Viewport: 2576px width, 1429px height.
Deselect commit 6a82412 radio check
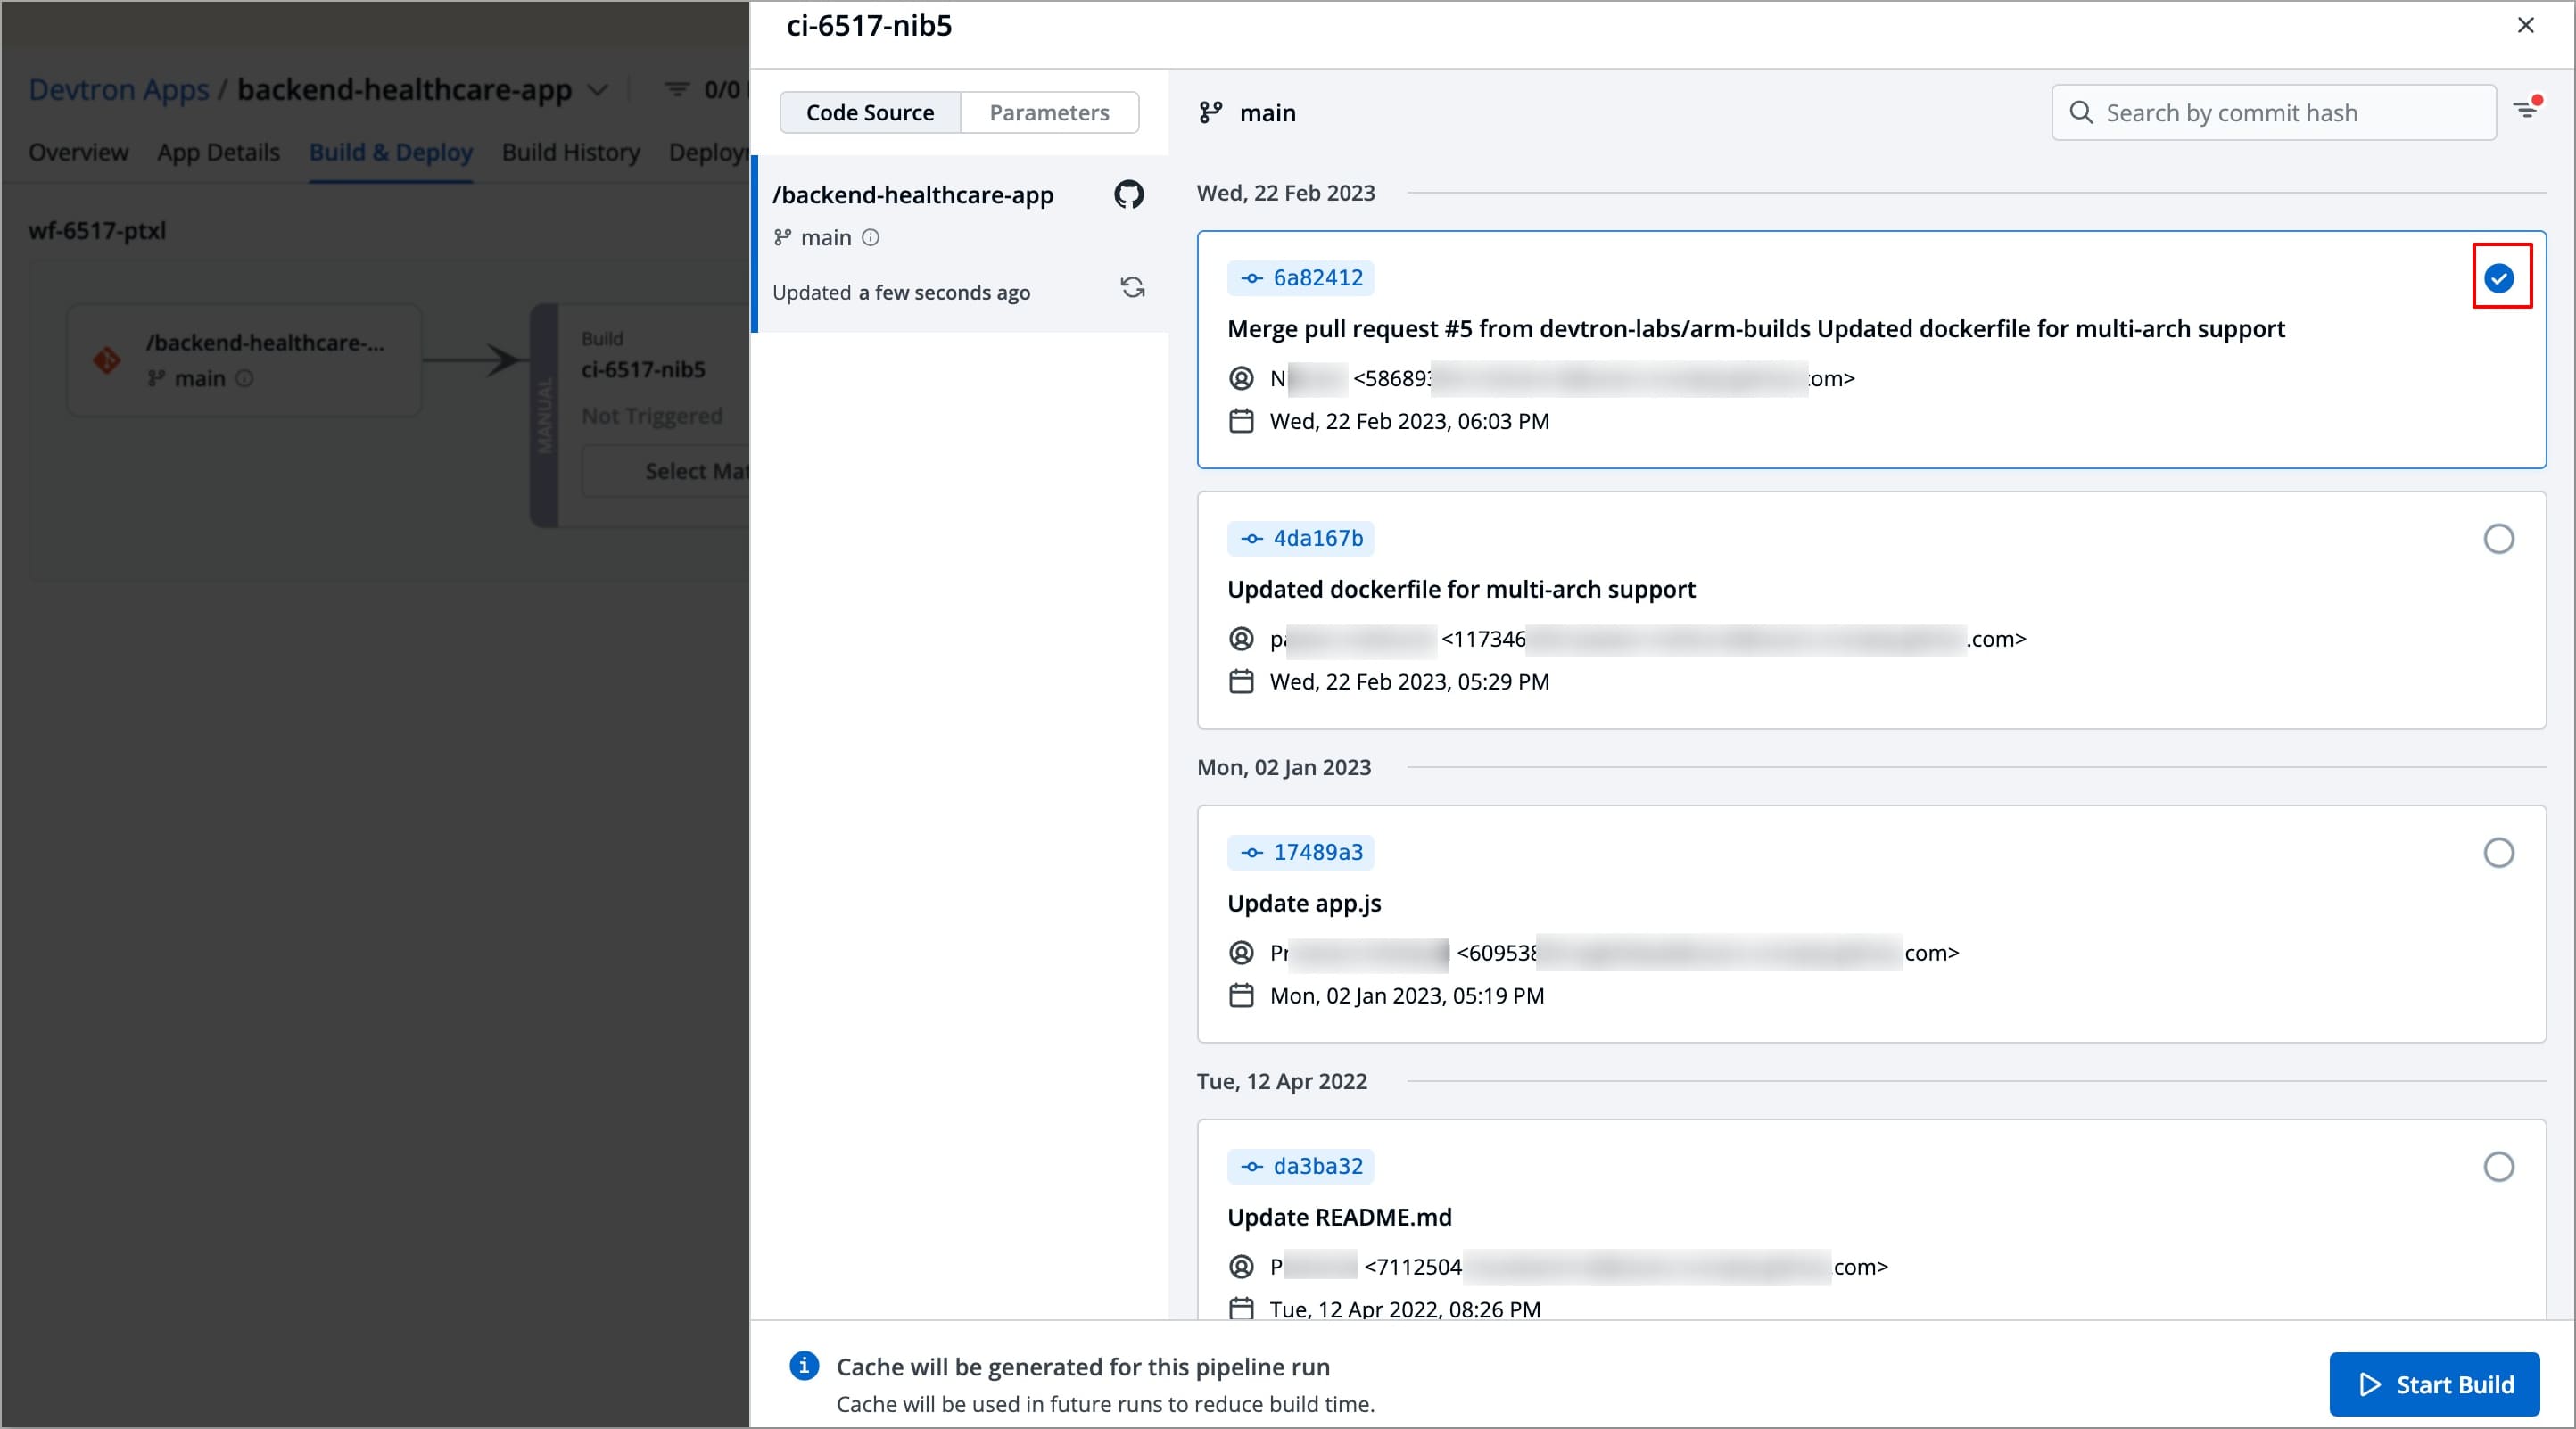coord(2499,278)
